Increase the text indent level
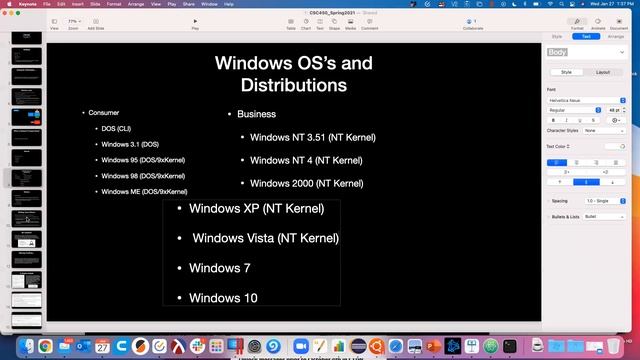Image resolution: width=640 pixels, height=360 pixels. tap(606, 172)
